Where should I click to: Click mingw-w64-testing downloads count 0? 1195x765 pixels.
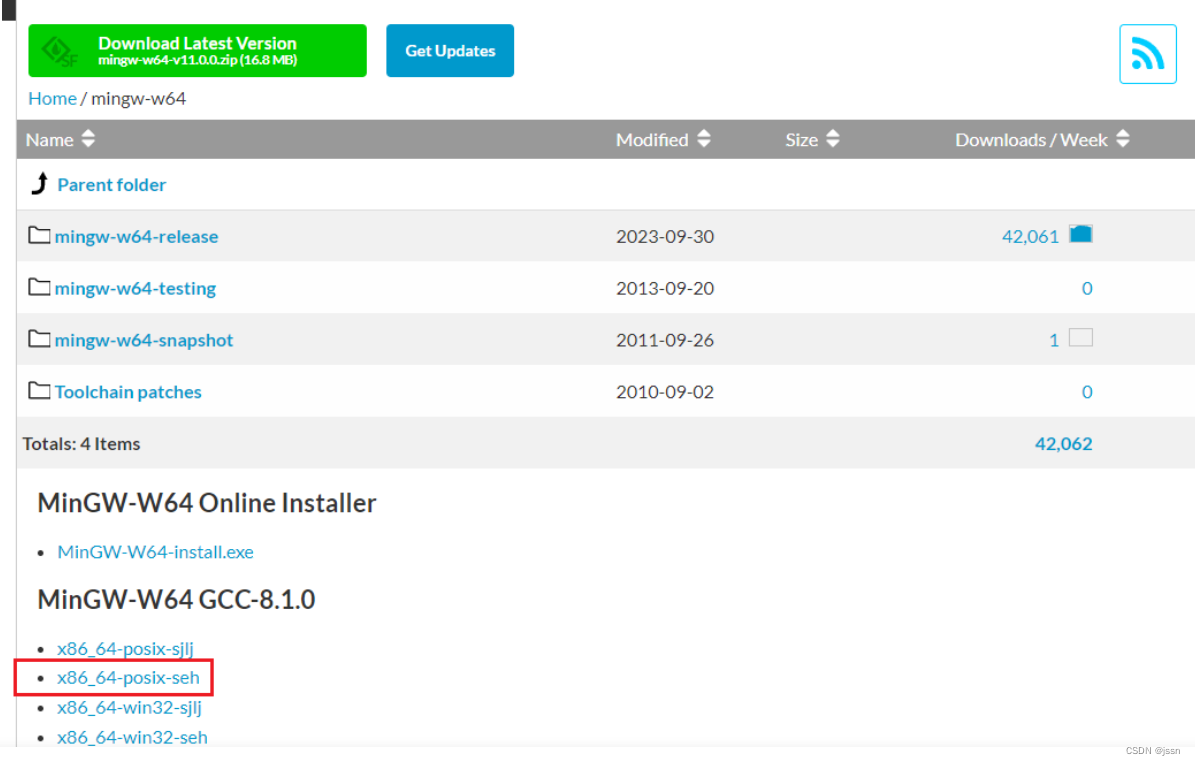(1087, 288)
